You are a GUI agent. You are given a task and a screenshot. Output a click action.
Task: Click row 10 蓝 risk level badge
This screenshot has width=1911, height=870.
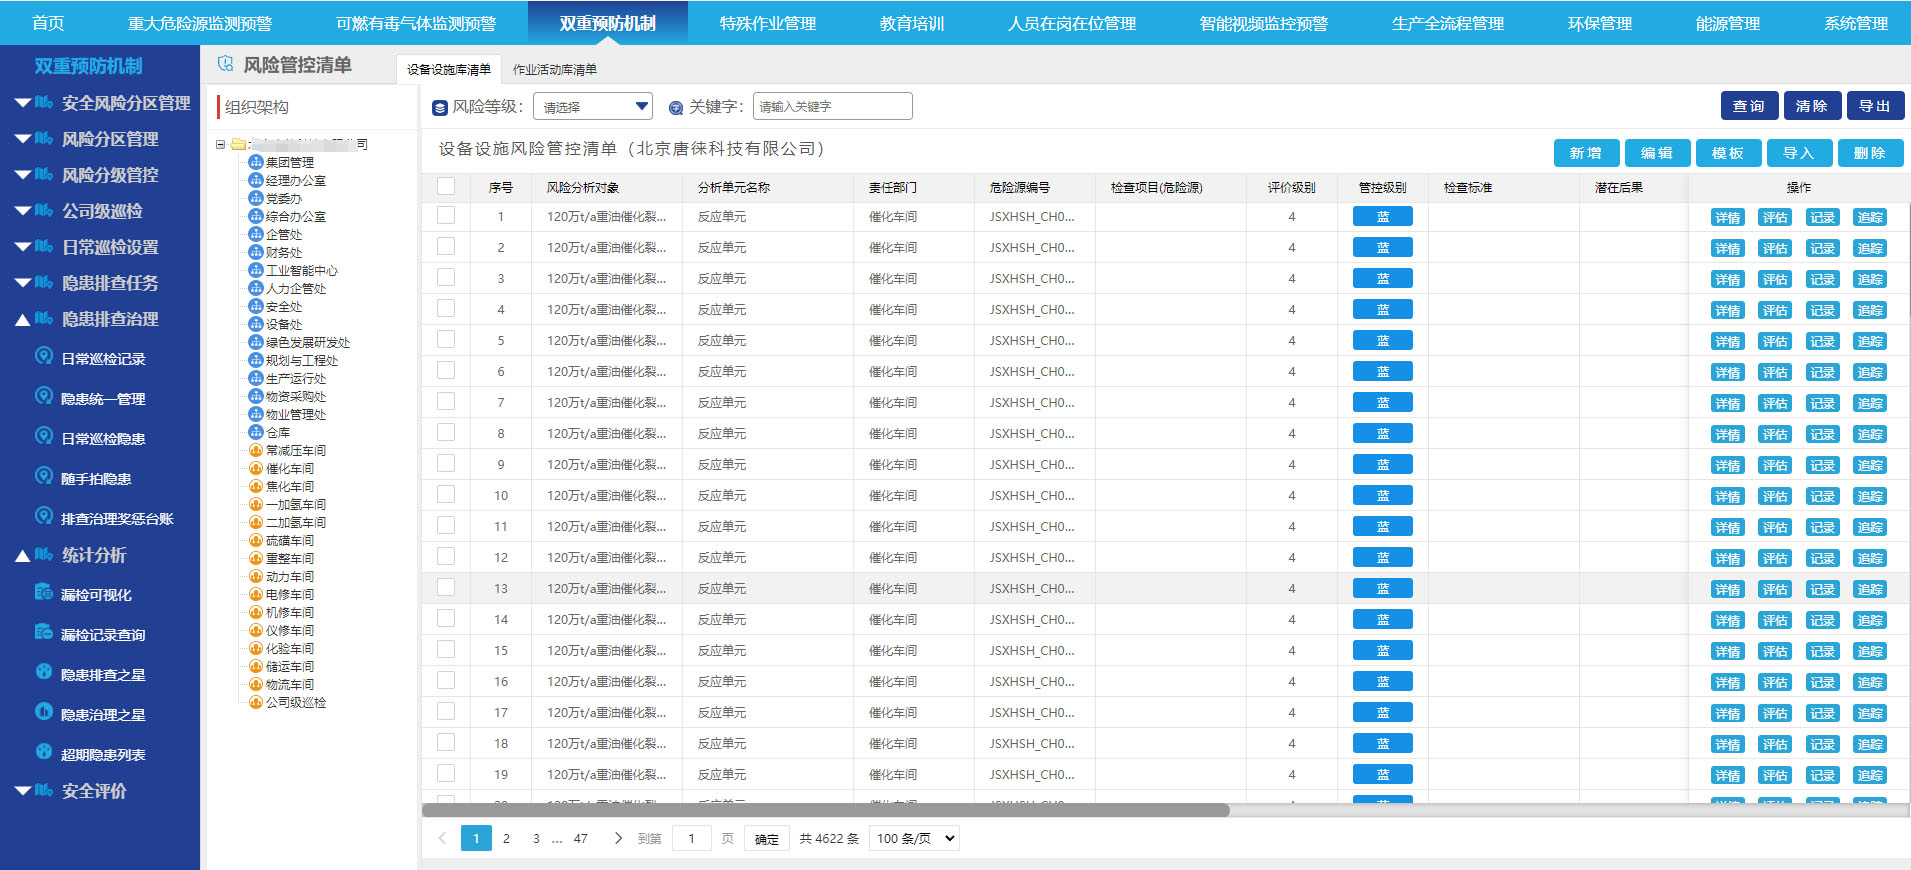point(1383,495)
